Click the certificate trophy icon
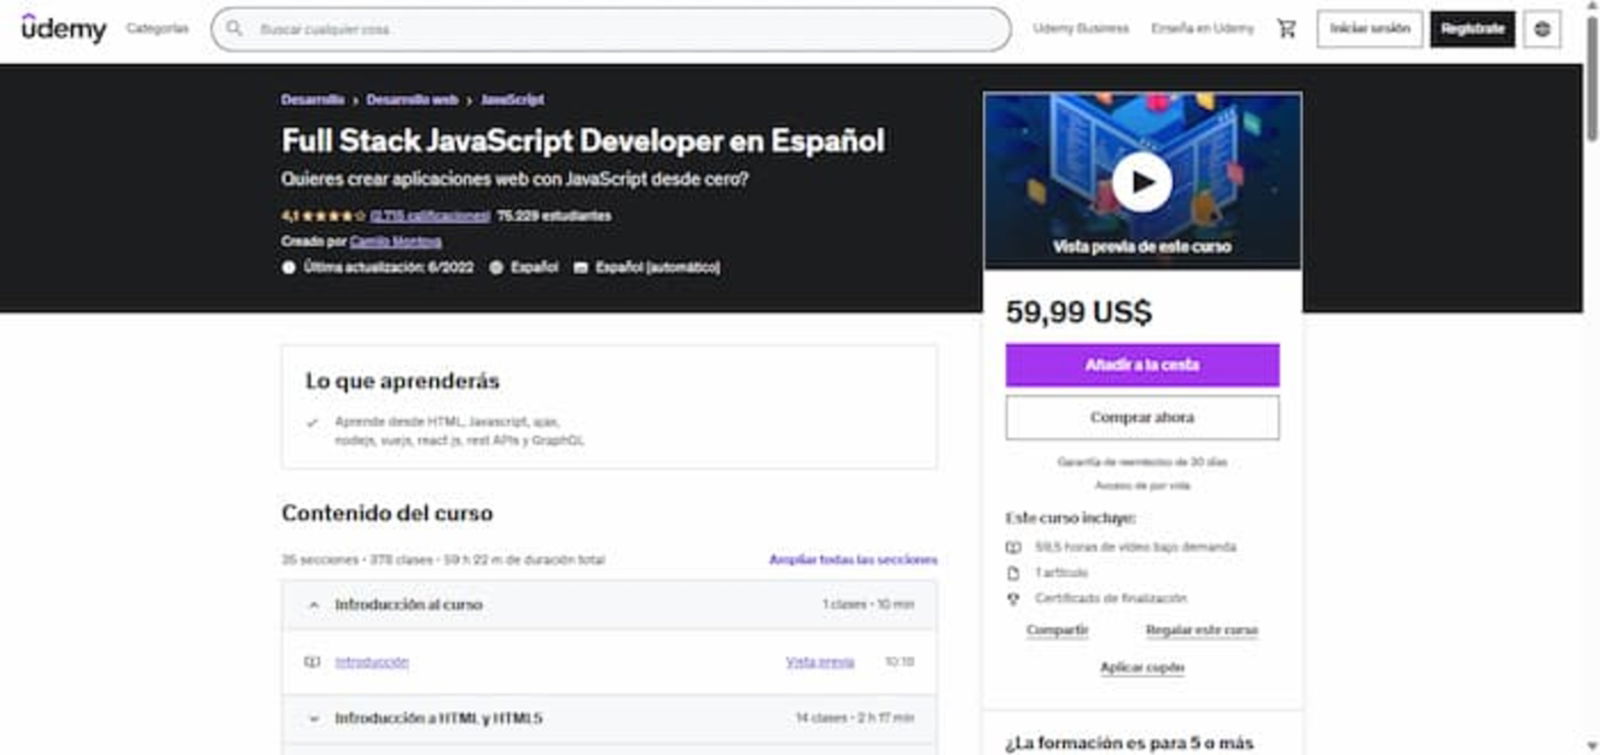This screenshot has width=1600, height=755. click(1013, 599)
